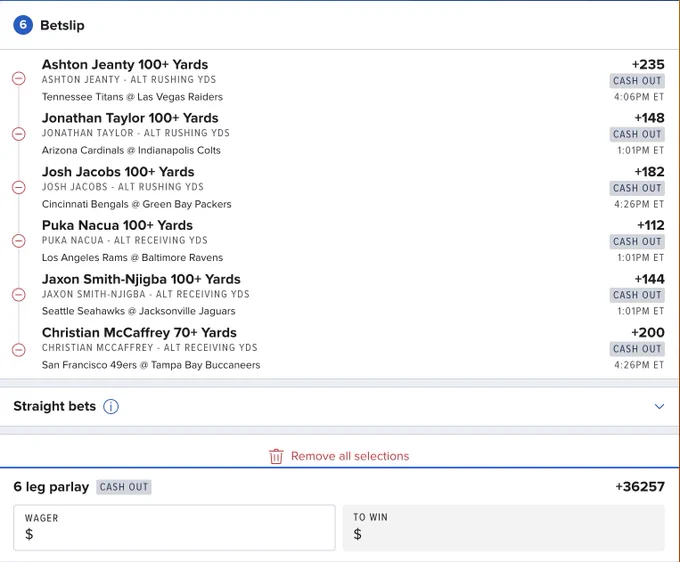Screen dimensions: 680x562
Task: Click the Straight bets label
Action: [x=55, y=406]
